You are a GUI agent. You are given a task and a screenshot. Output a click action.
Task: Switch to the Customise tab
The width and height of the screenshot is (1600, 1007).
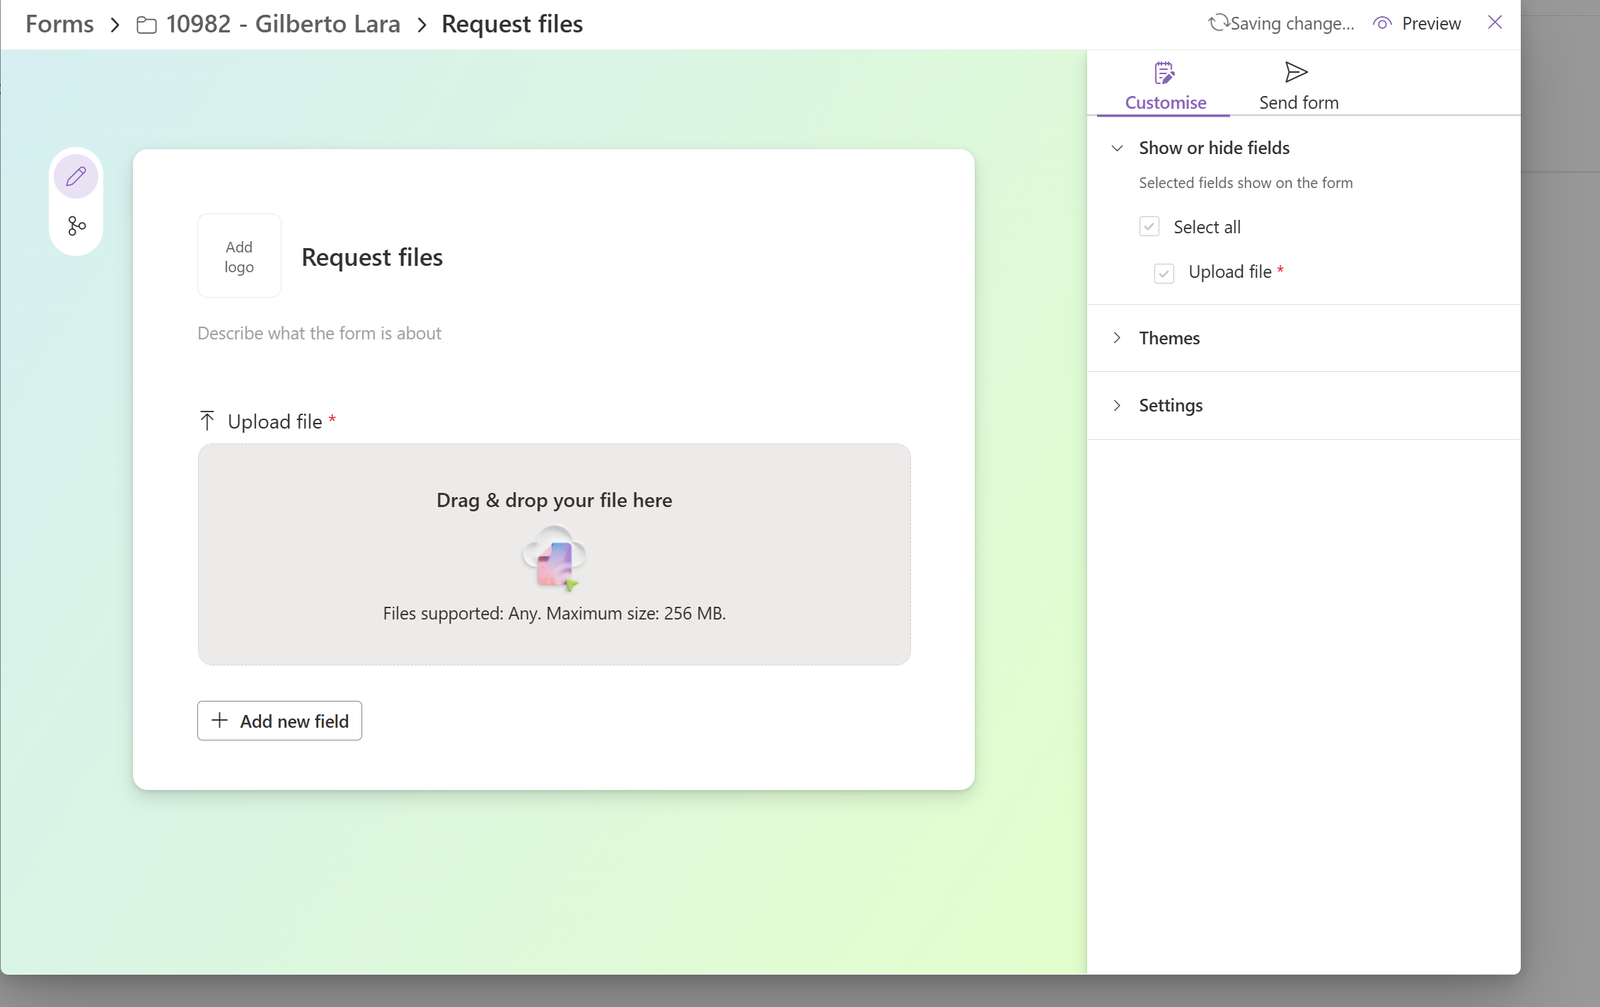[x=1165, y=102]
